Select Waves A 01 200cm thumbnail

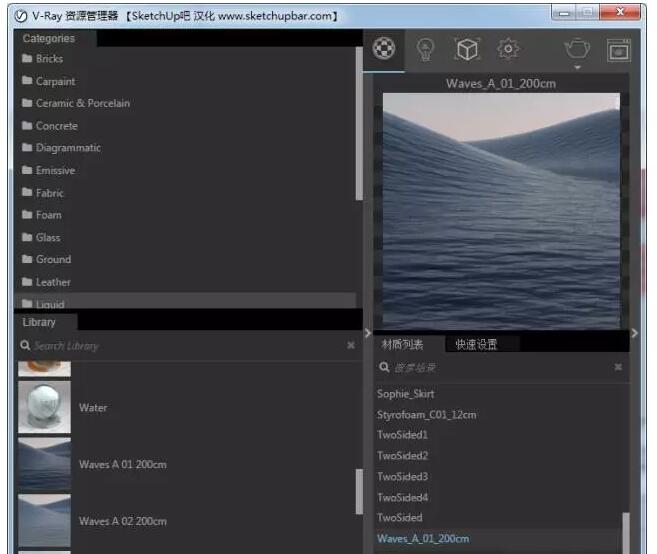click(x=44, y=464)
